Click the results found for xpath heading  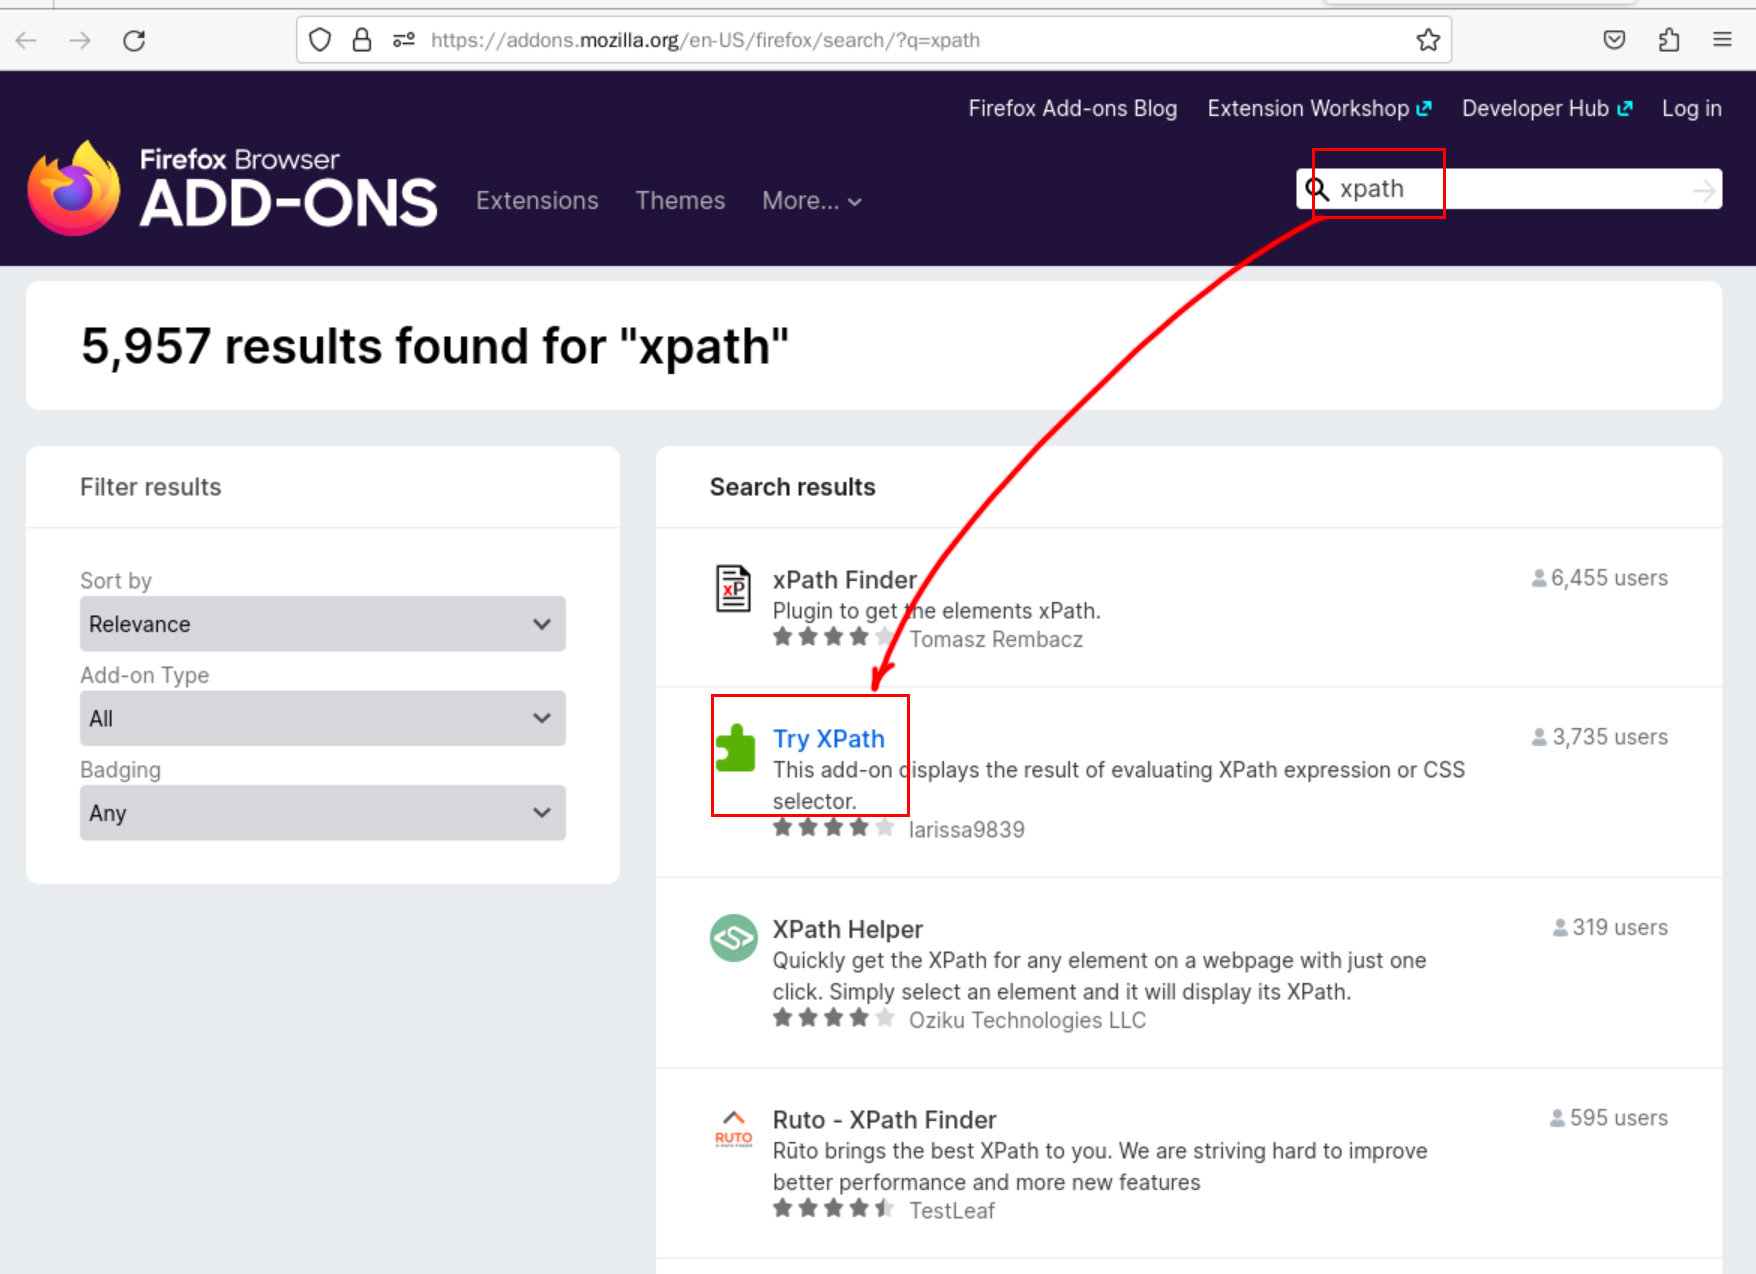pyautogui.click(x=435, y=347)
